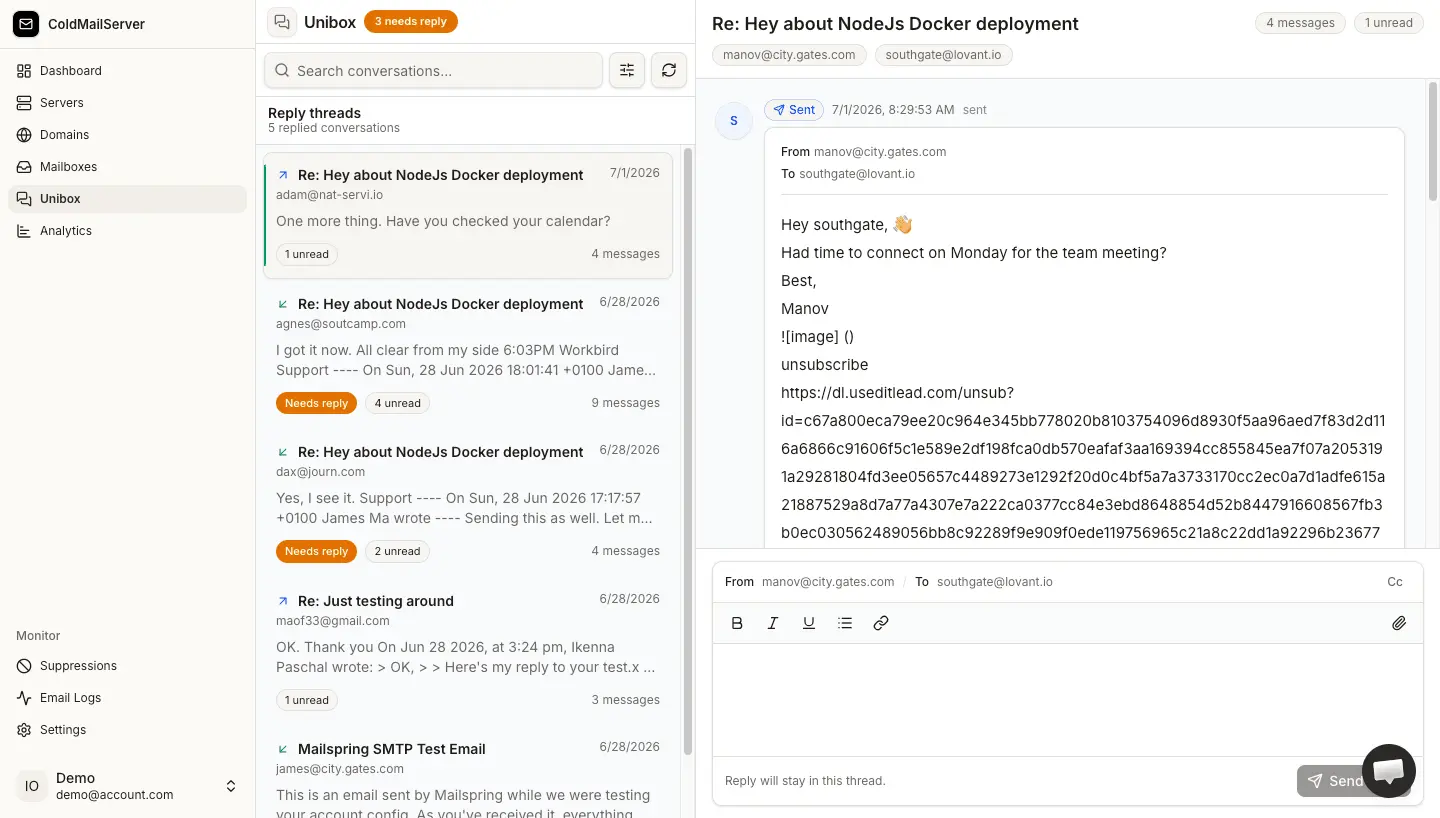Focus the Search conversations field
Viewport: 1440px width, 818px height.
point(434,71)
